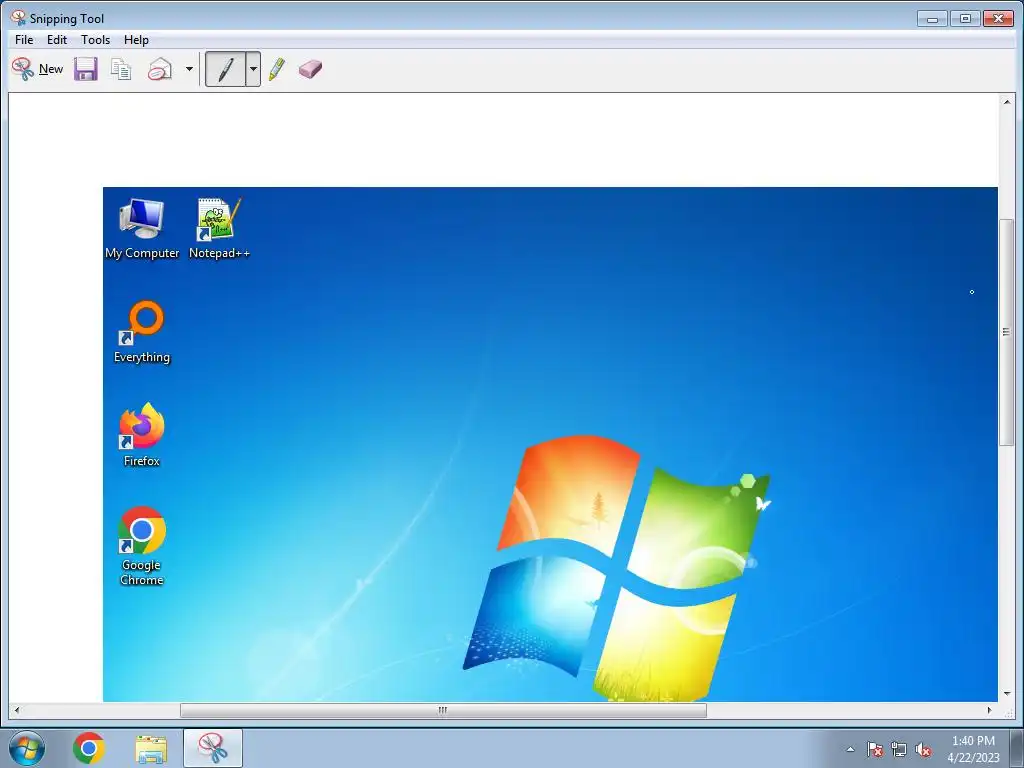Screen dimensions: 1024x768
Task: Click the vertical scrollbar thumb
Action: pyautogui.click(x=1006, y=332)
